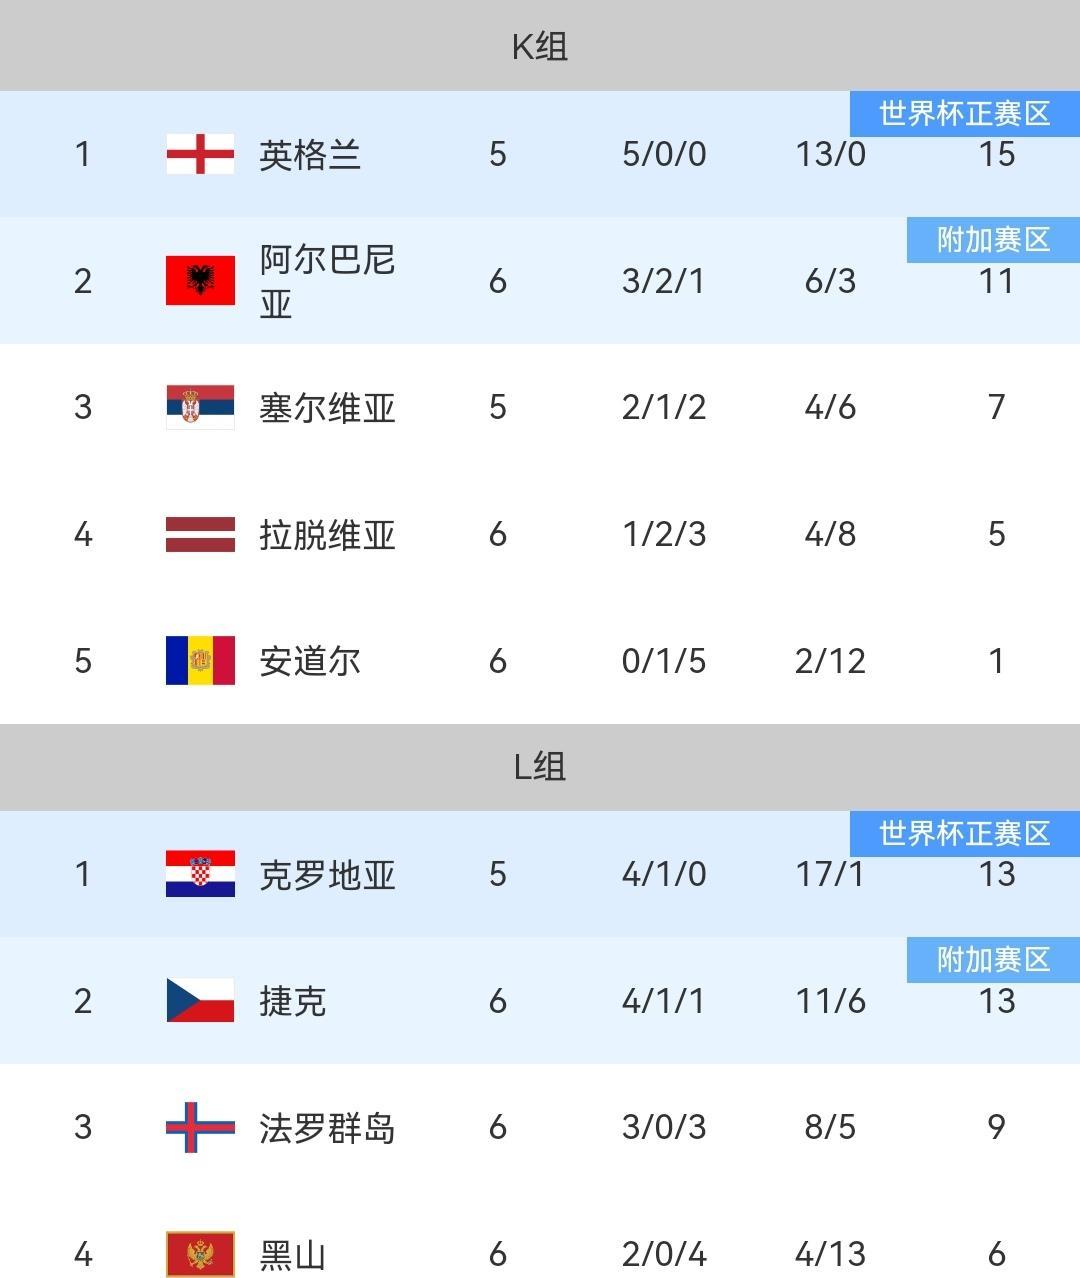Open team 阿尔巴尼亚 from the standings
The image size is (1080, 1278).
pos(327,281)
